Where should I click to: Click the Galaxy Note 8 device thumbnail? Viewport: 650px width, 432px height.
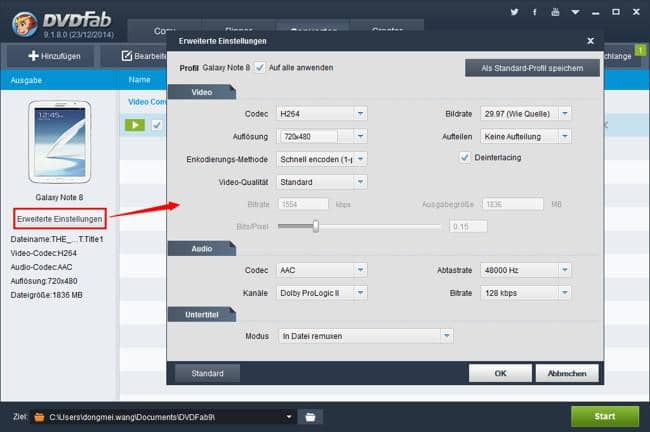(x=60, y=142)
